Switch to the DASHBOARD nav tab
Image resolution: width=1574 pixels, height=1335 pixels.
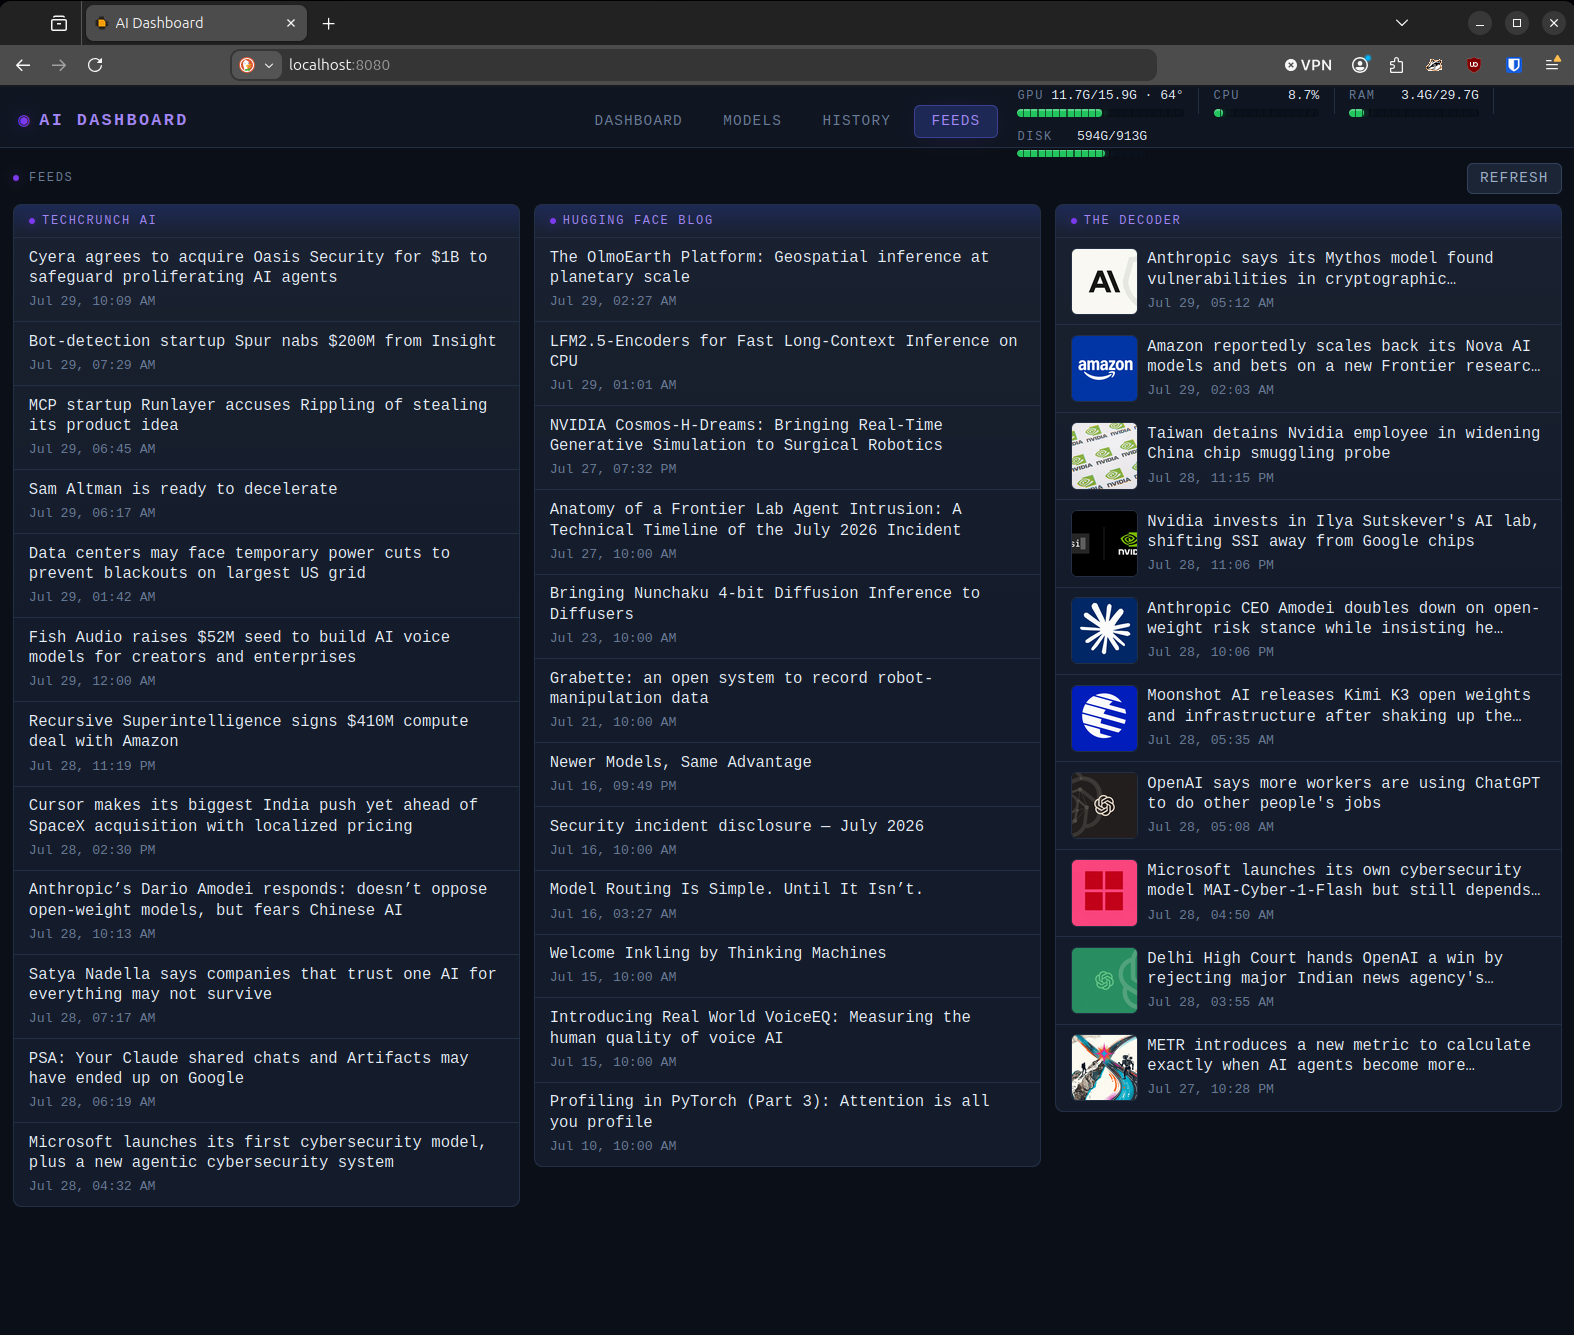click(x=638, y=121)
